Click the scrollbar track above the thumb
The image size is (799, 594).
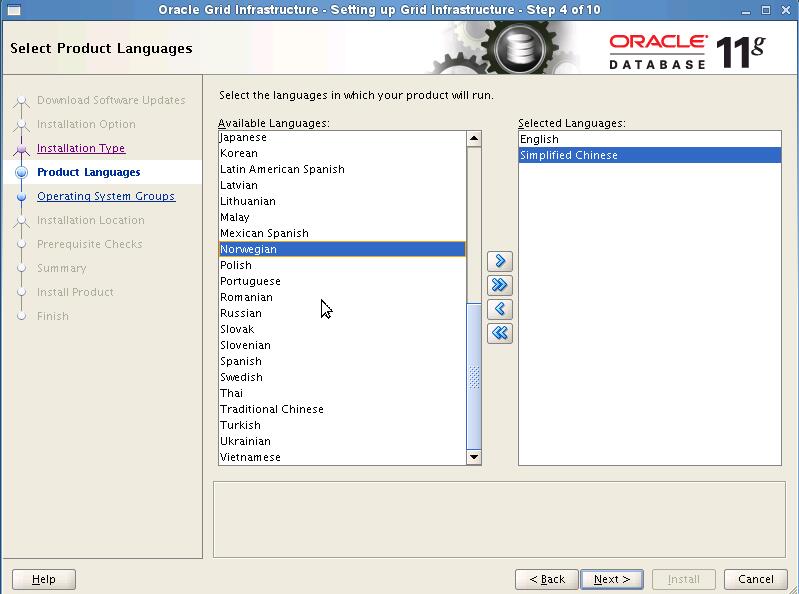pyautogui.click(x=474, y=224)
